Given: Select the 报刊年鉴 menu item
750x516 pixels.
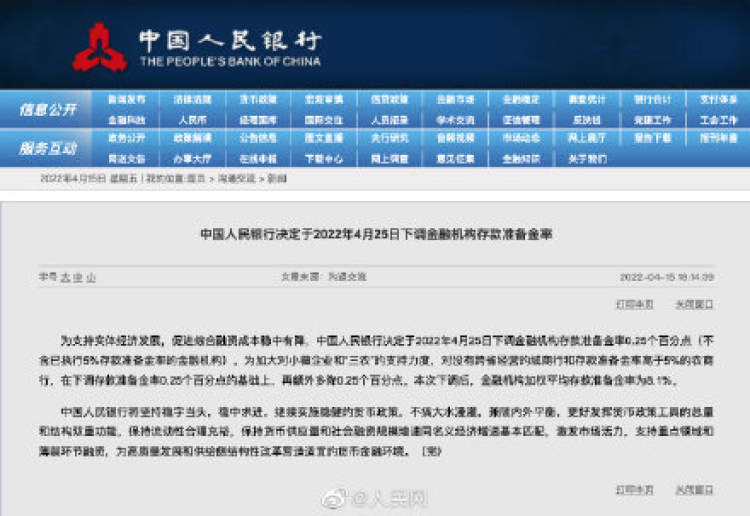Looking at the screenshot, I should click(718, 138).
